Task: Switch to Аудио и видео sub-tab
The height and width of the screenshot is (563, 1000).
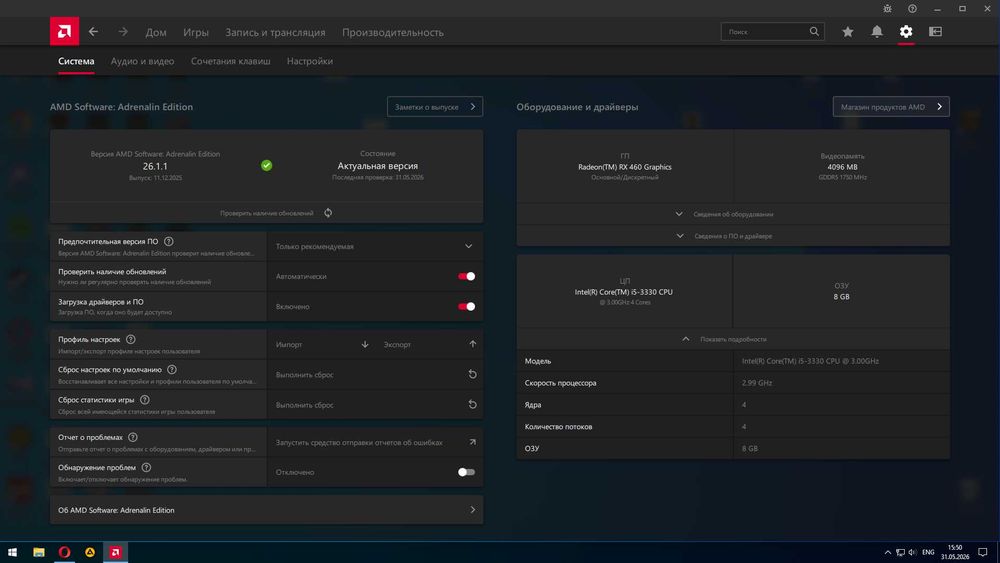Action: point(142,61)
